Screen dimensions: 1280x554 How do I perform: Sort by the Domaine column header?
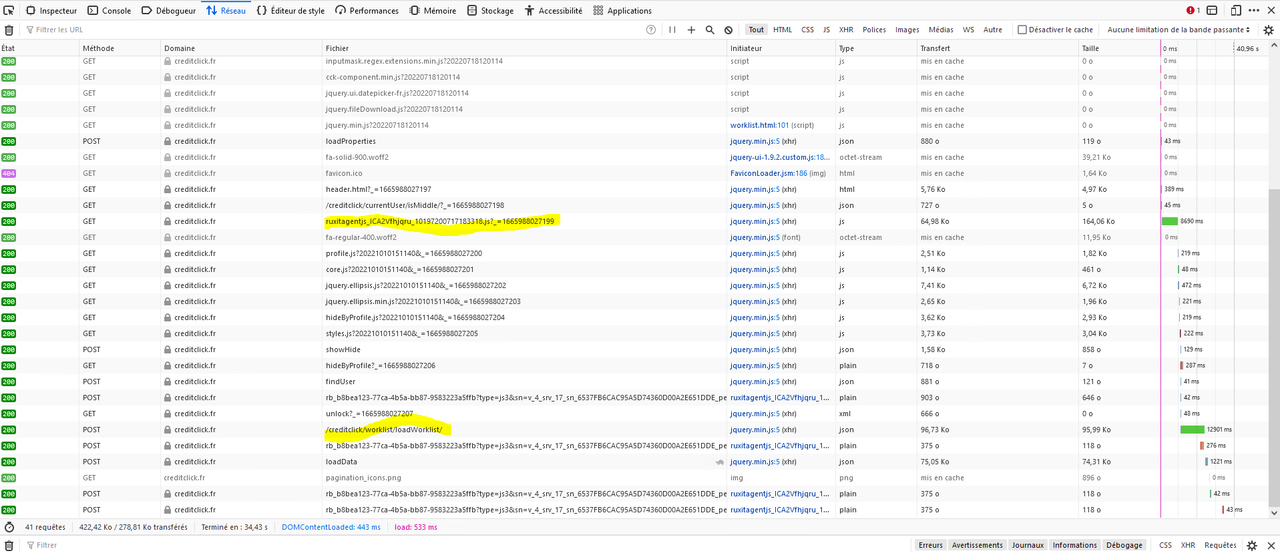pos(241,48)
